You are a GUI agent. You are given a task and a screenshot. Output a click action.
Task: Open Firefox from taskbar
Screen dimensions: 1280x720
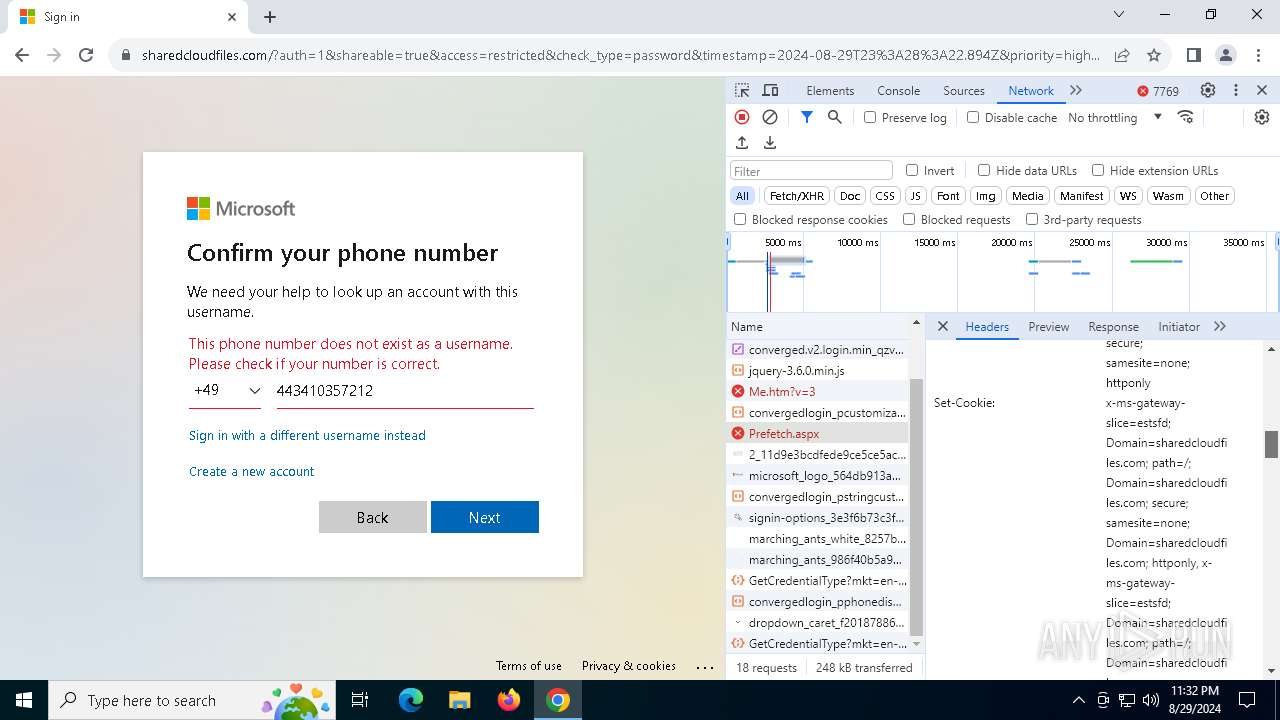509,700
